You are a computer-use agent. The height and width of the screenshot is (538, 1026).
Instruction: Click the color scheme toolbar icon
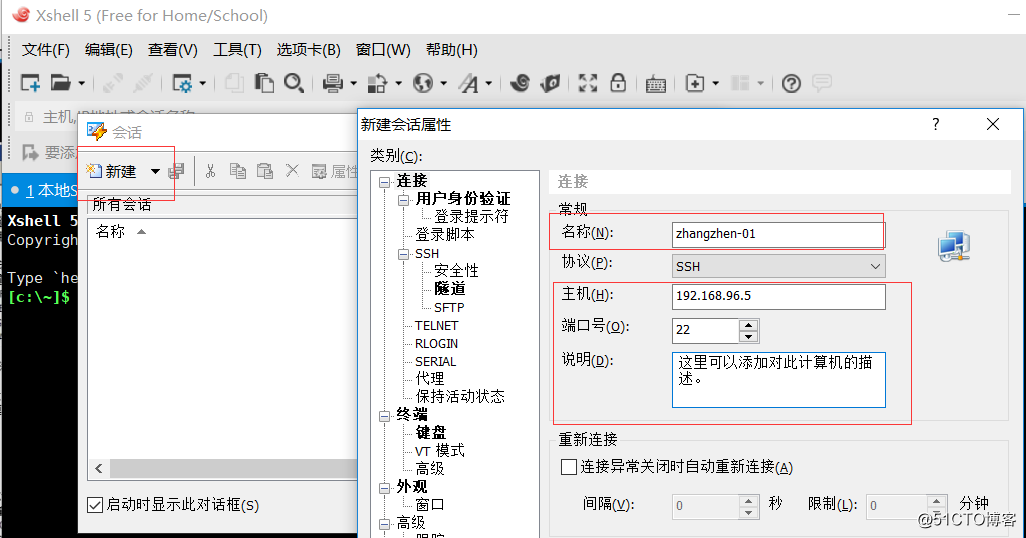pyautogui.click(x=377, y=83)
